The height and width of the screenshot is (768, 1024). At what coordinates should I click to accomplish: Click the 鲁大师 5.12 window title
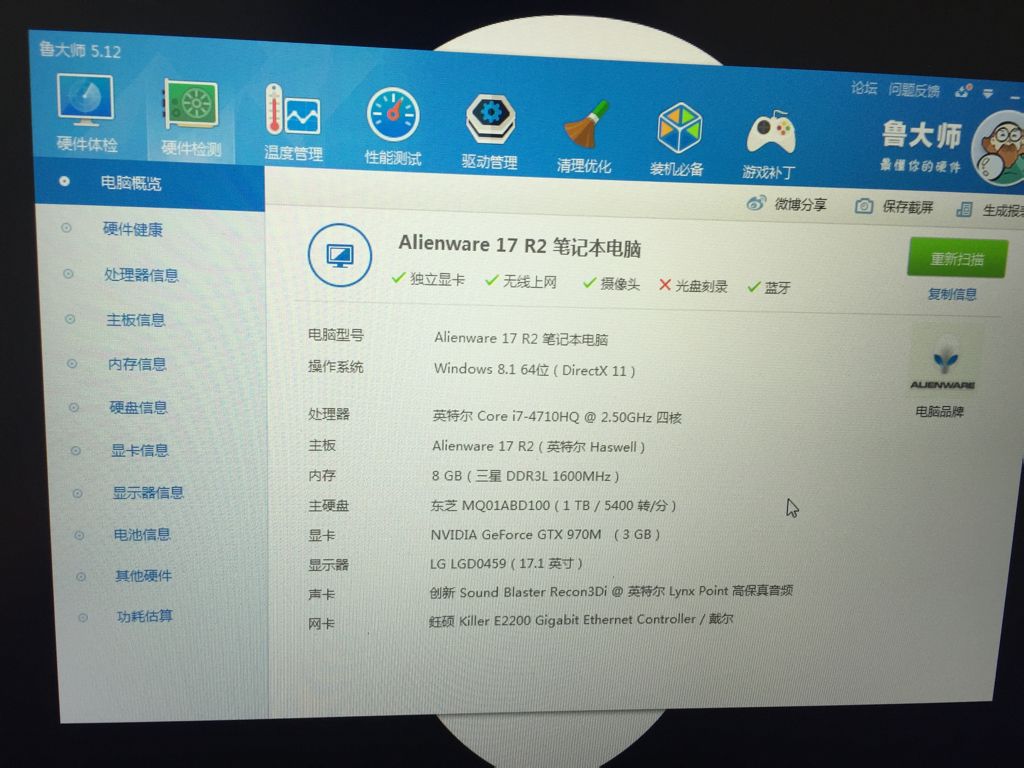point(80,50)
